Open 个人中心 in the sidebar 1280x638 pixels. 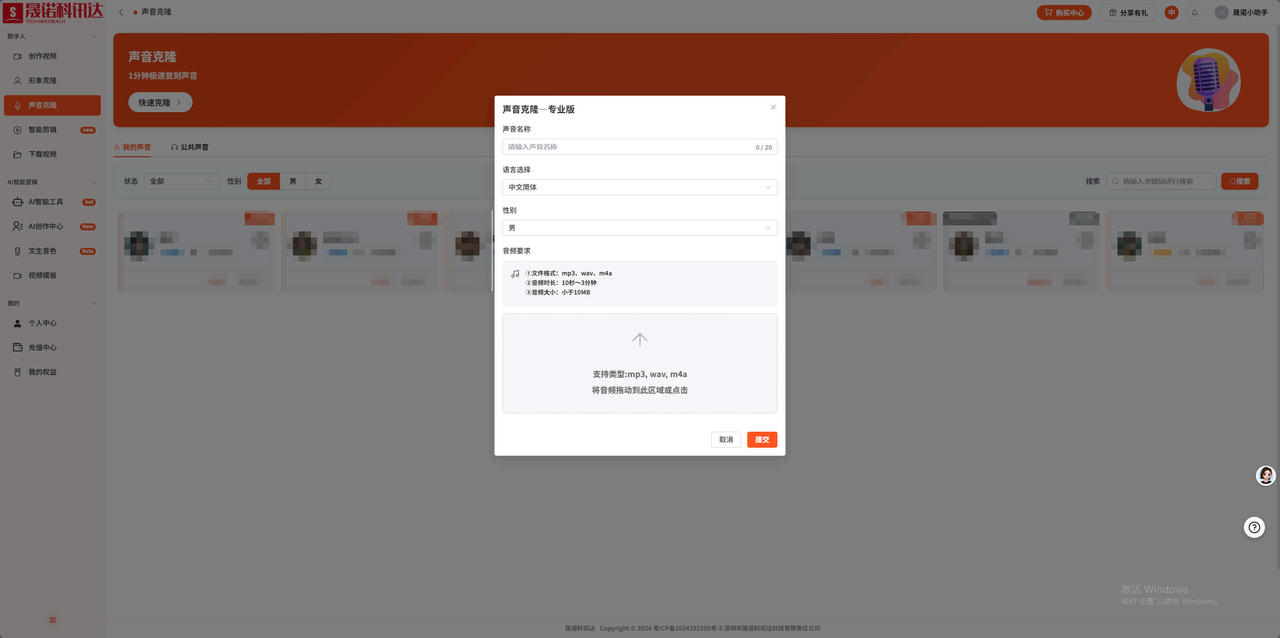[52, 323]
